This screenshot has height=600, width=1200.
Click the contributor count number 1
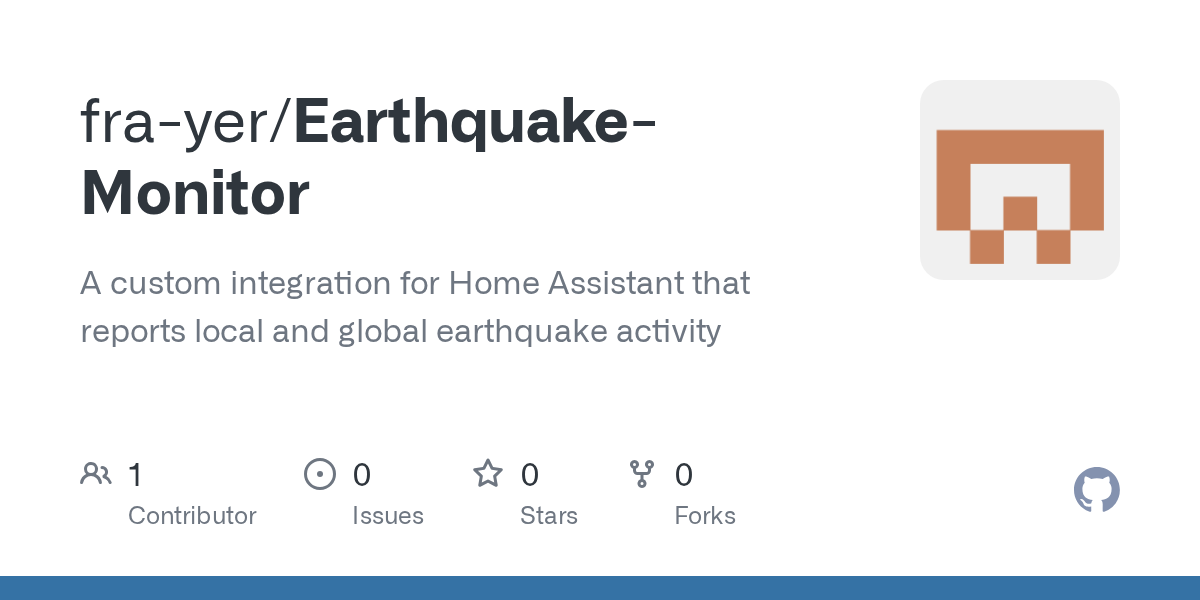[x=135, y=474]
